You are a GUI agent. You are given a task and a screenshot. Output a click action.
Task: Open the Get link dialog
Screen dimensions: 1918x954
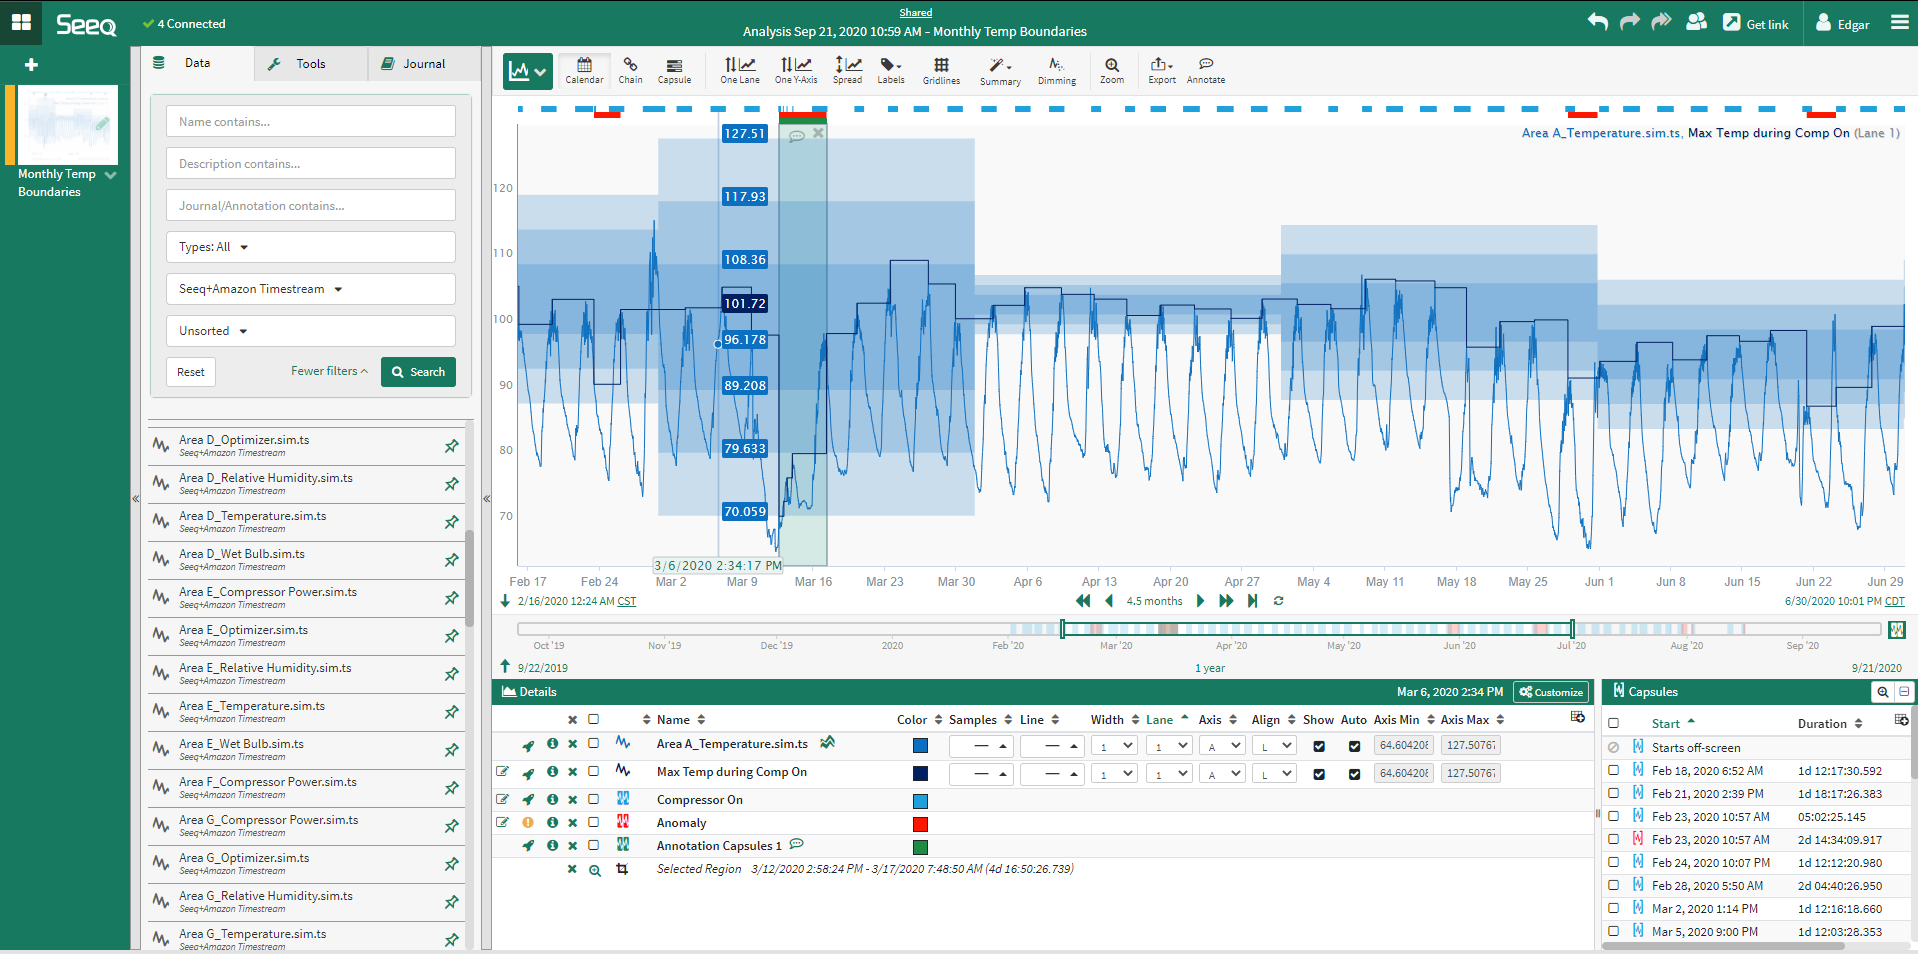pyautogui.click(x=1756, y=22)
